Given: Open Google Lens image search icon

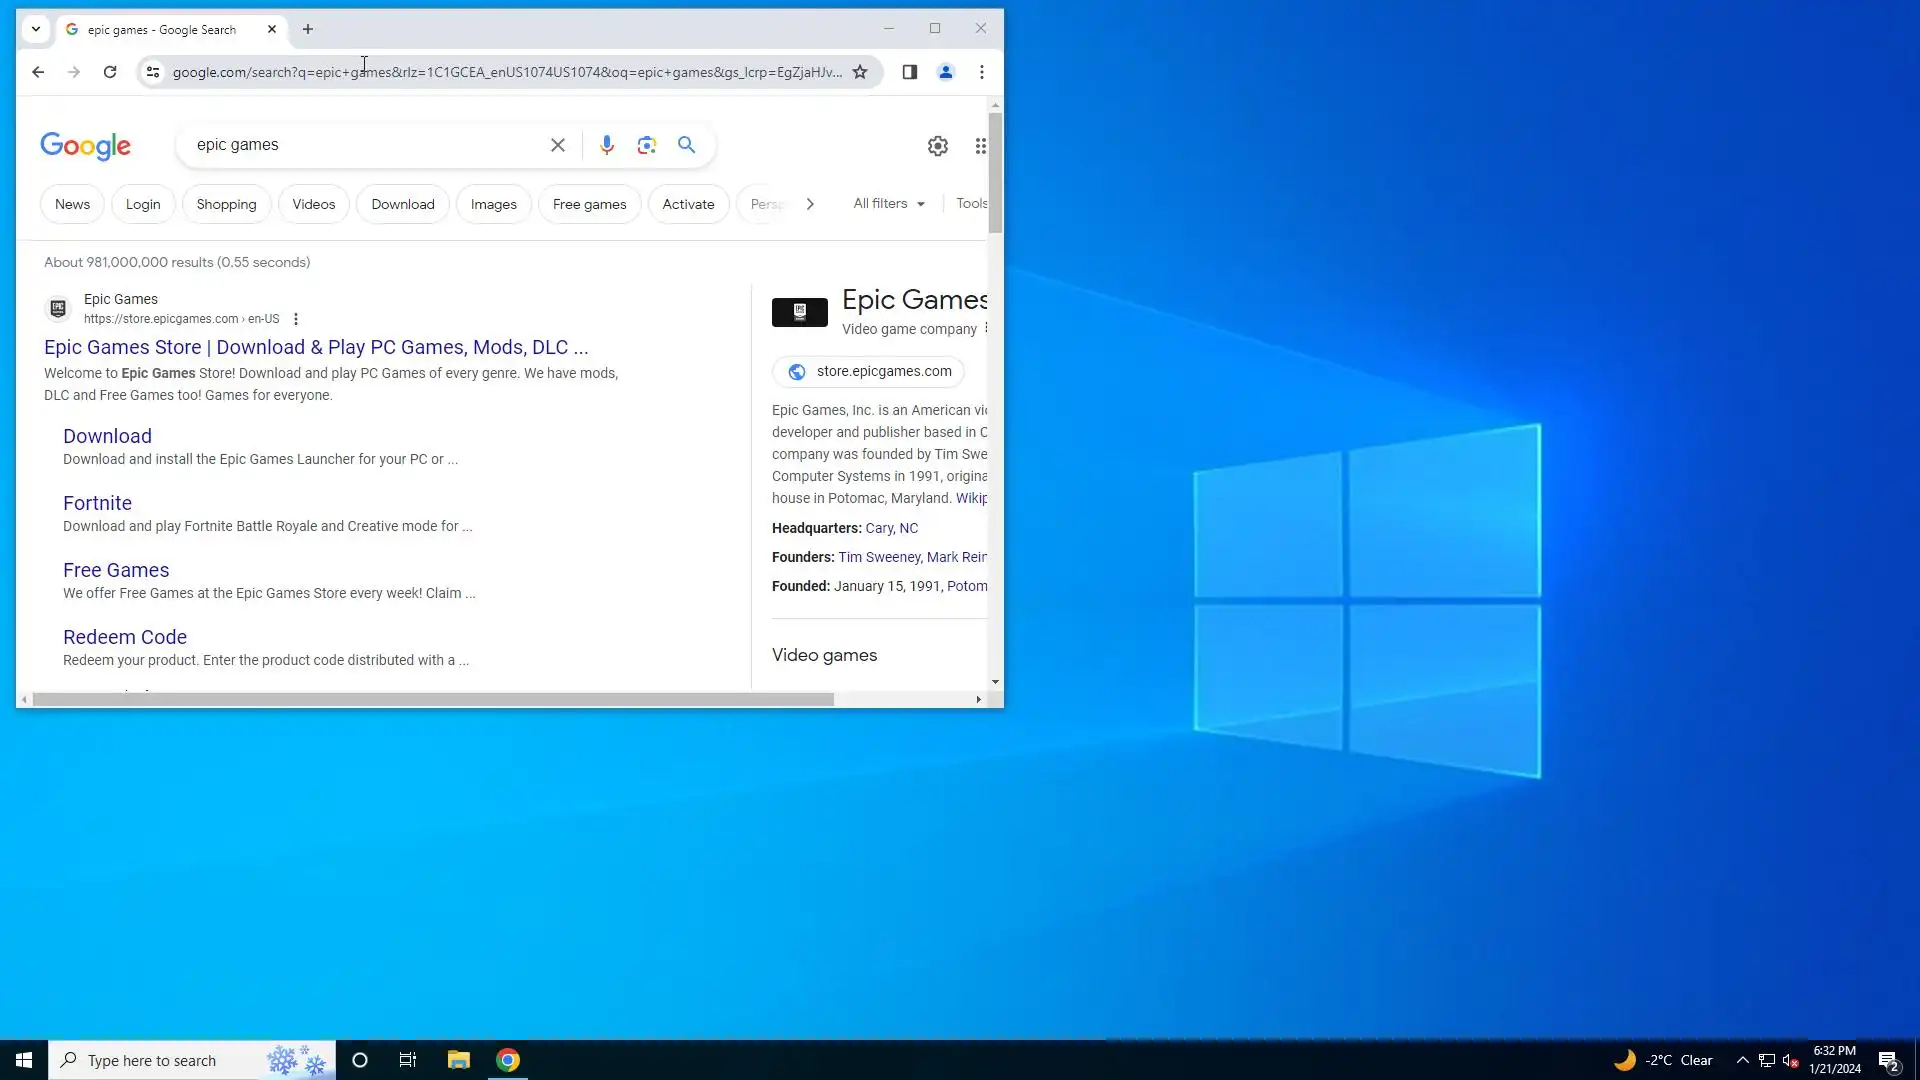Looking at the screenshot, I should point(647,145).
